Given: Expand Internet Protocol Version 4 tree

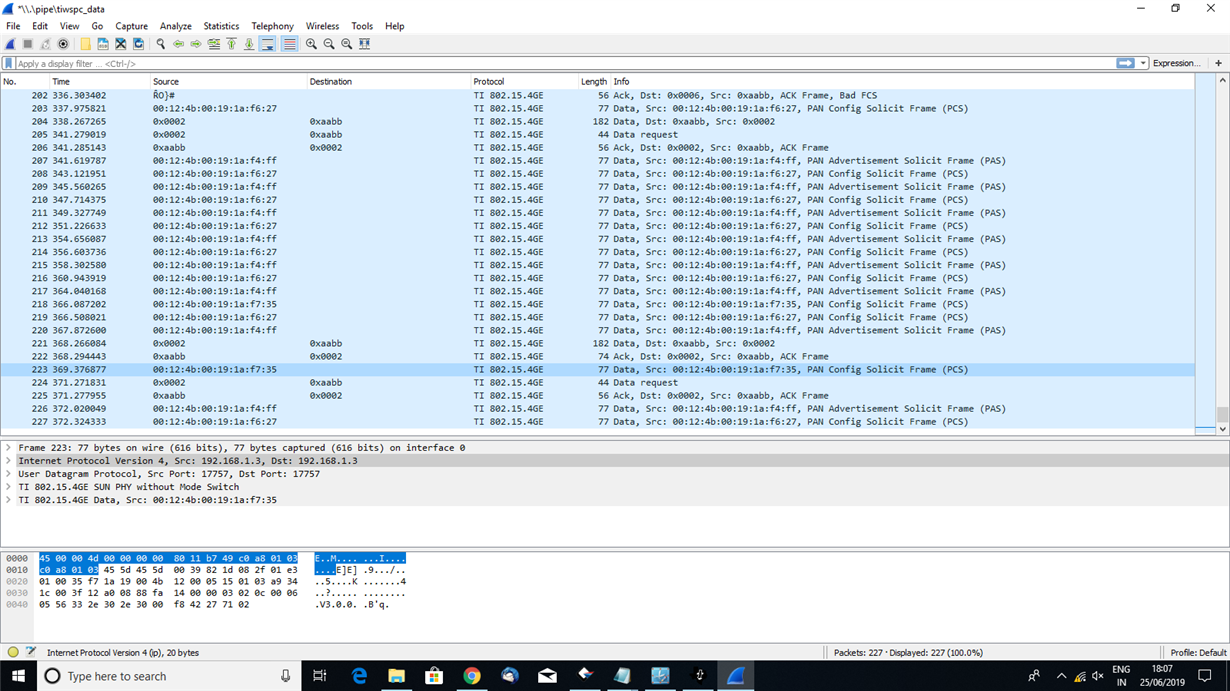Looking at the screenshot, I should coord(8,461).
